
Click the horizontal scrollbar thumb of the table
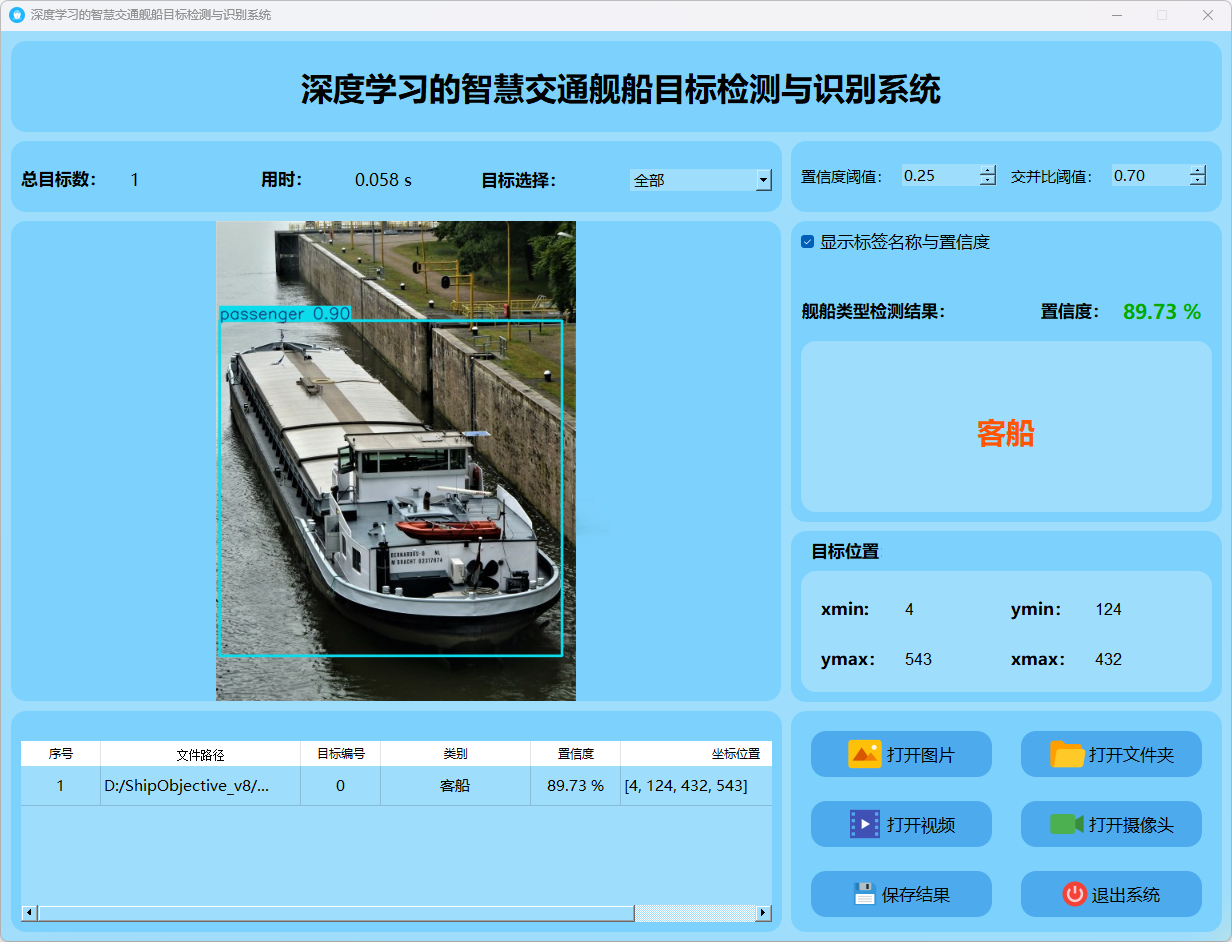click(336, 913)
